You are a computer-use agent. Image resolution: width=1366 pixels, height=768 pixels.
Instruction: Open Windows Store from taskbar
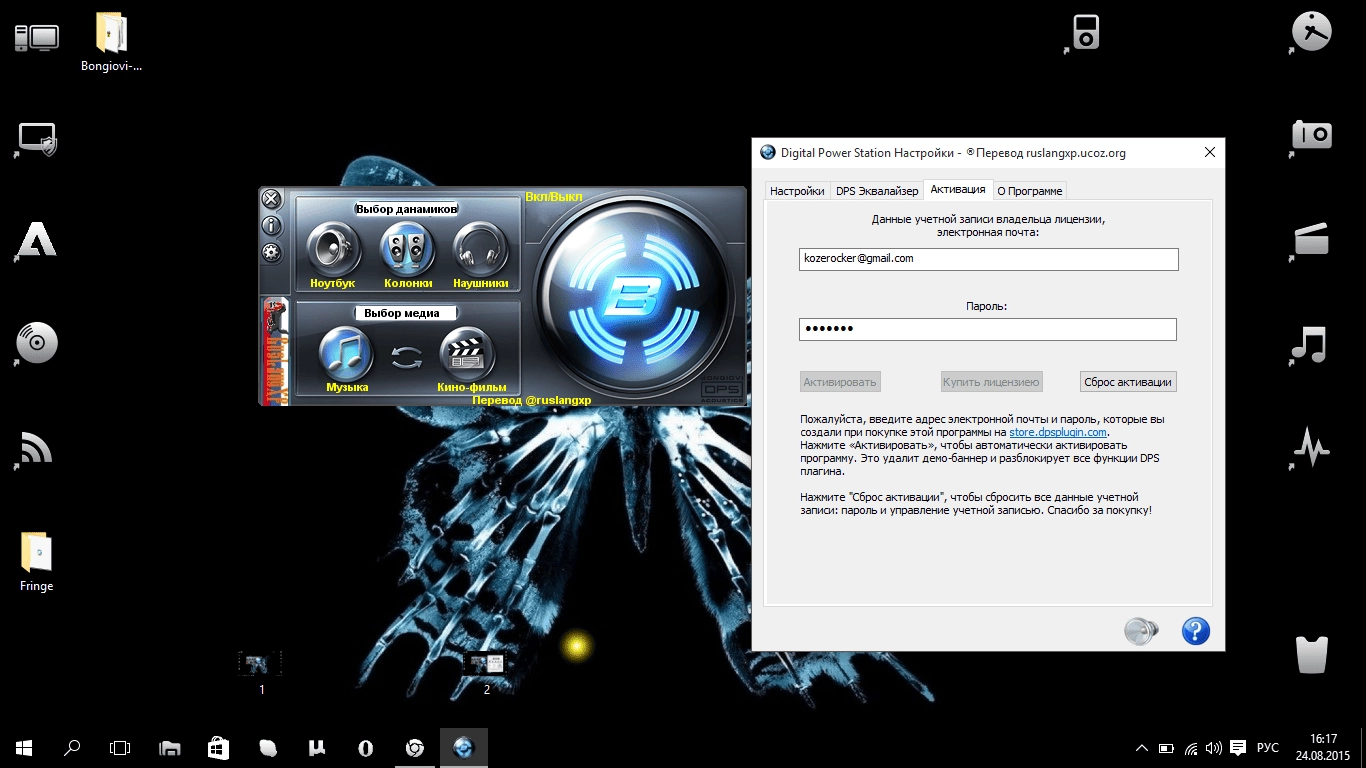coord(218,748)
